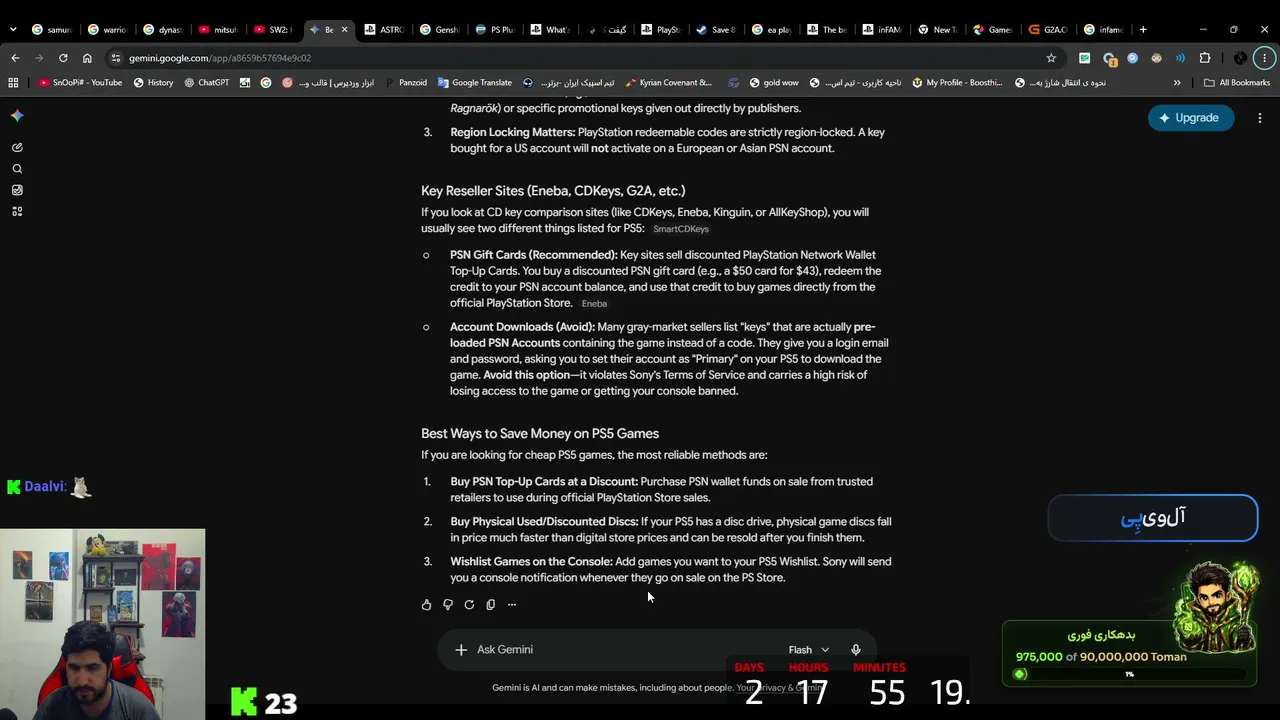
Task: Open the History bookmark
Action: tap(153, 83)
